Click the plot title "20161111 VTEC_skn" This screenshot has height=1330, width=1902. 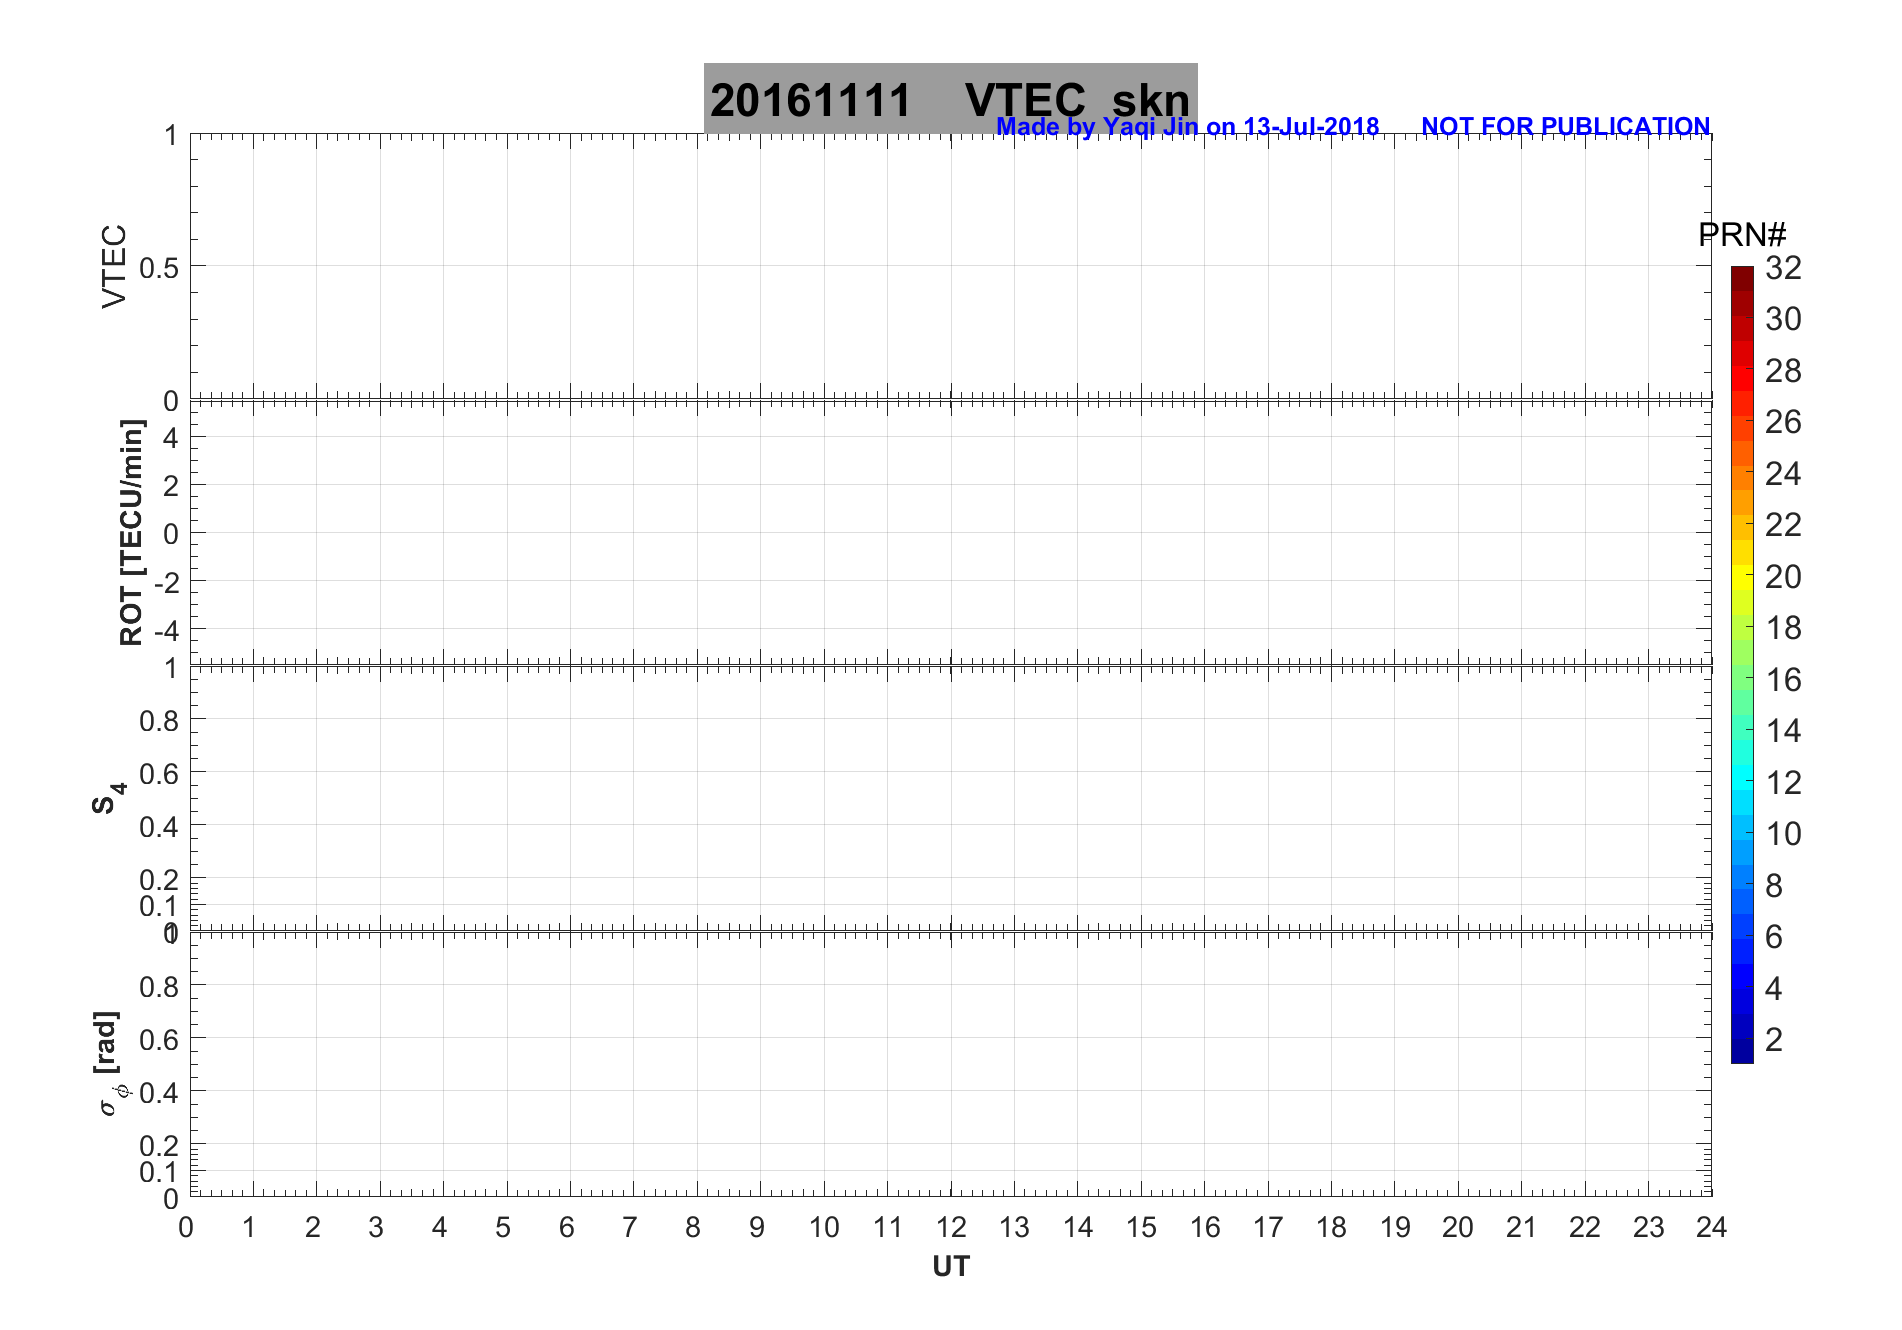point(950,100)
